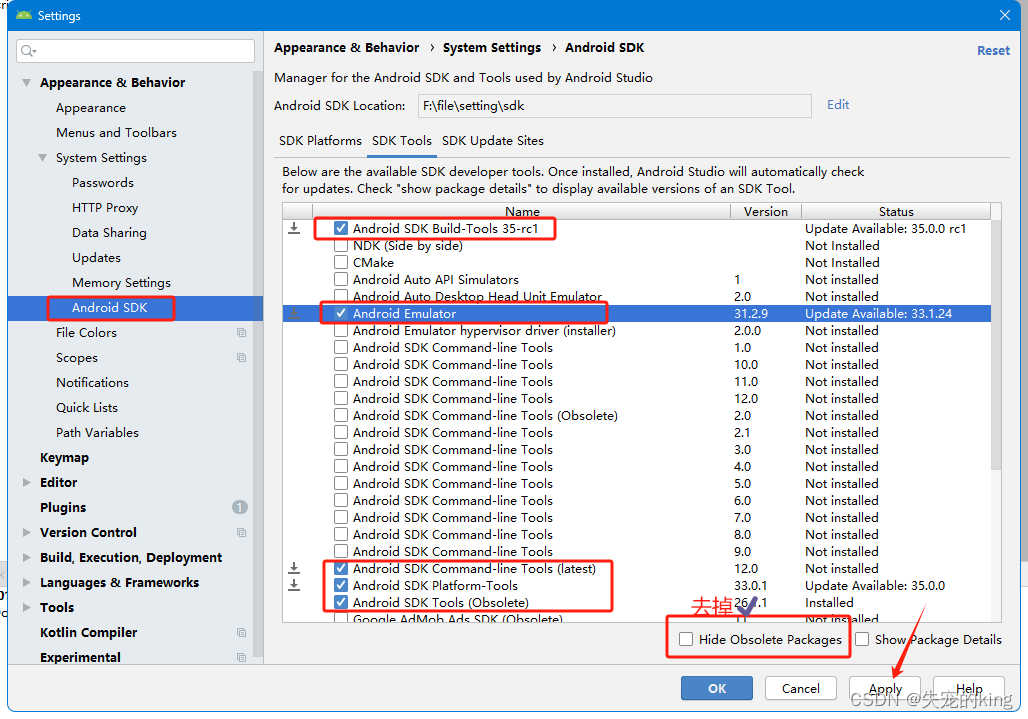Collapse the System Settings subtree

(x=43, y=158)
